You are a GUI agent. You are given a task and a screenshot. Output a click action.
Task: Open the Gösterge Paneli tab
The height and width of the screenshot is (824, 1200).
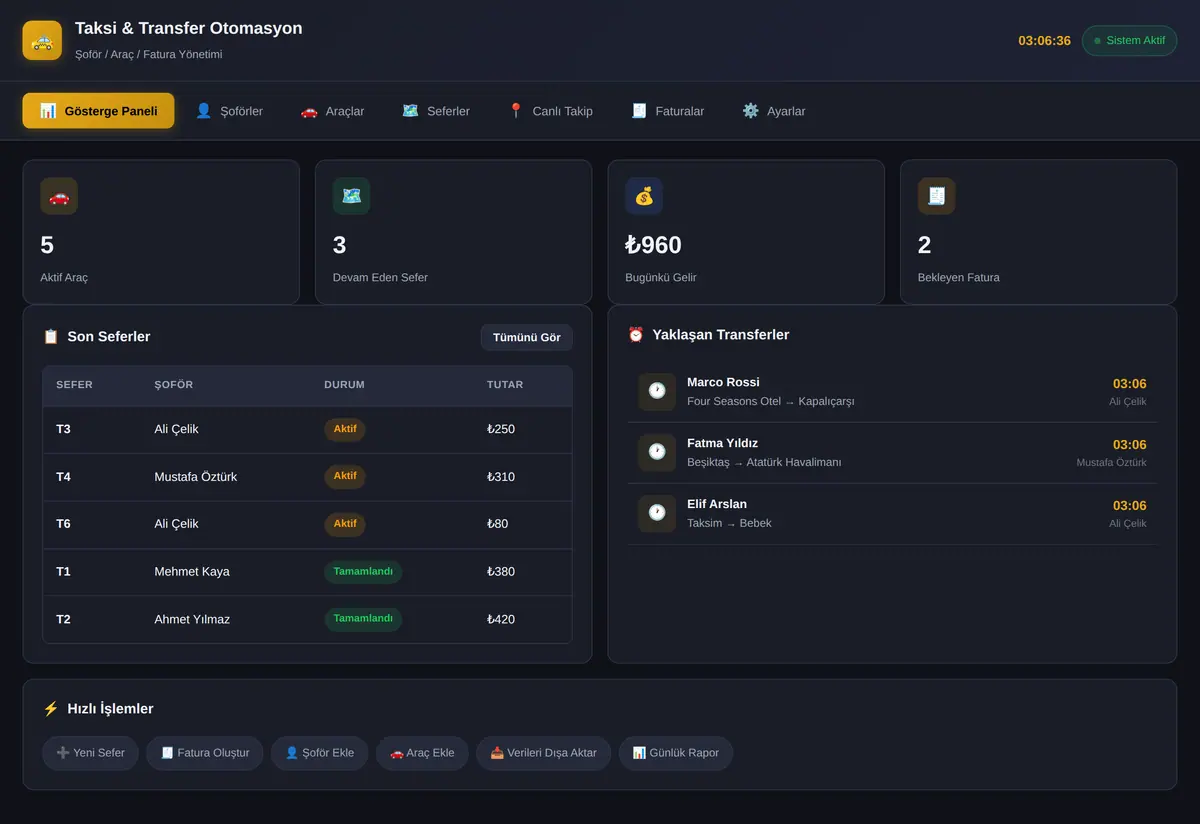98,111
